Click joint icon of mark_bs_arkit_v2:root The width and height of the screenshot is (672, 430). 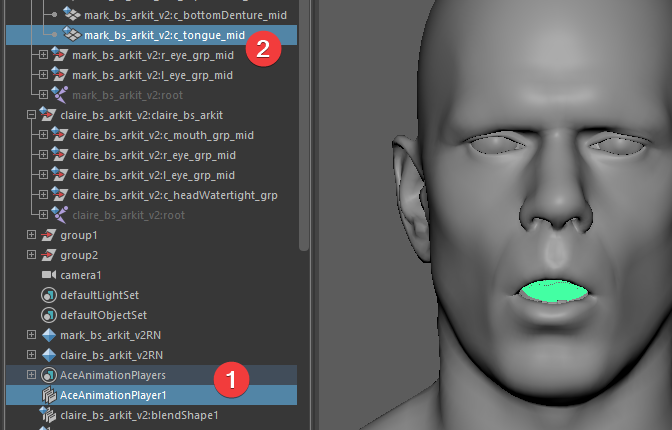click(x=60, y=95)
